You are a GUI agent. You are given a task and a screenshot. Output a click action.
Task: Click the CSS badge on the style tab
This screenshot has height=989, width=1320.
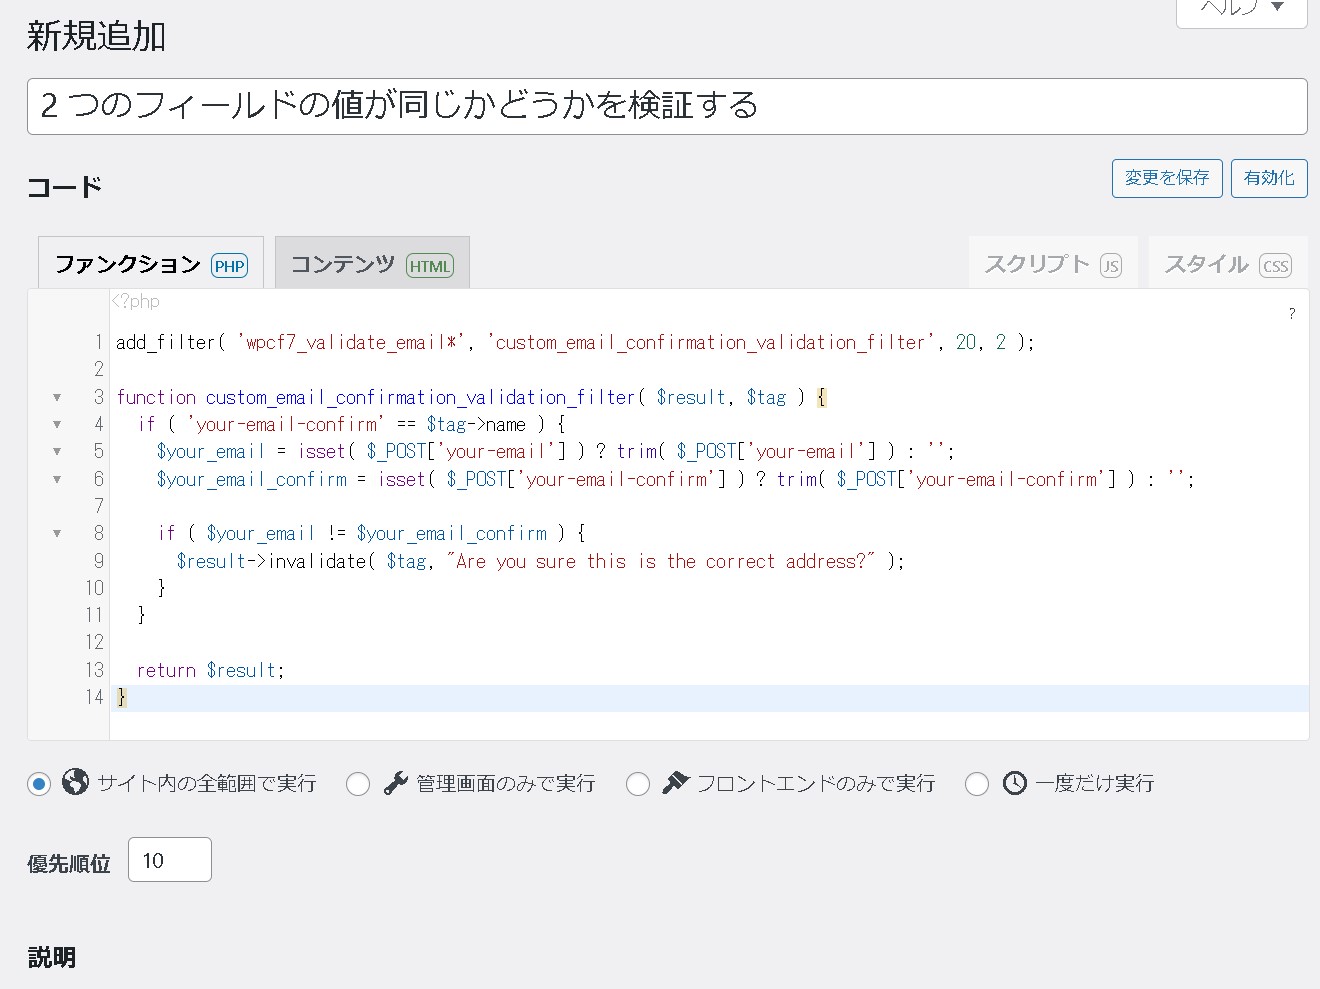click(x=1277, y=267)
